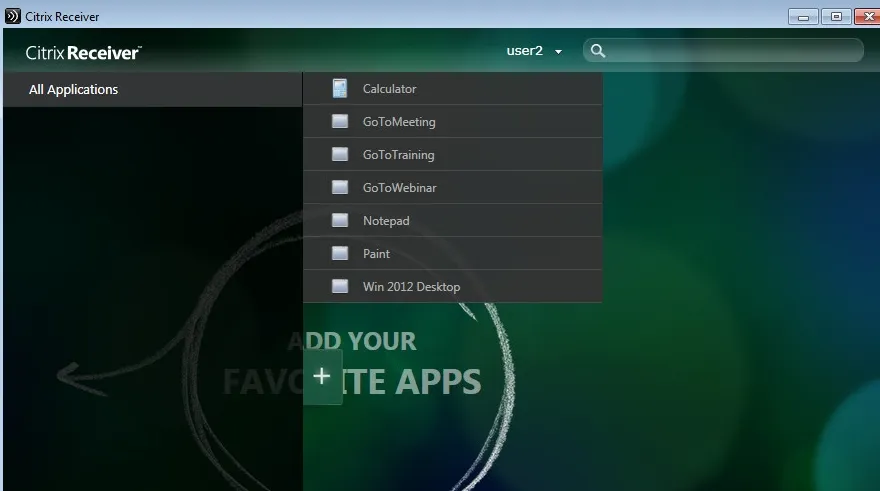Choose Win 2012 Desktop from the list
880x491 pixels.
coord(453,287)
